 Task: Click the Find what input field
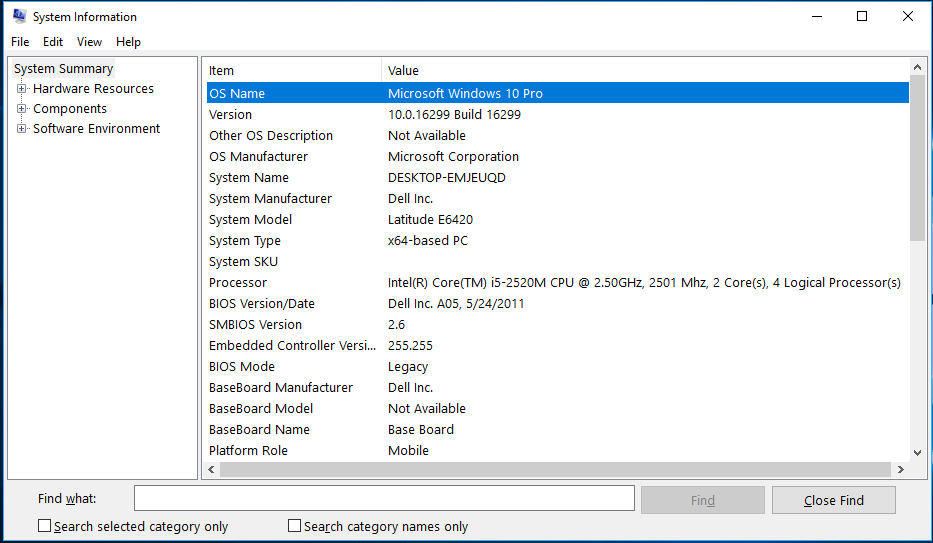point(384,498)
